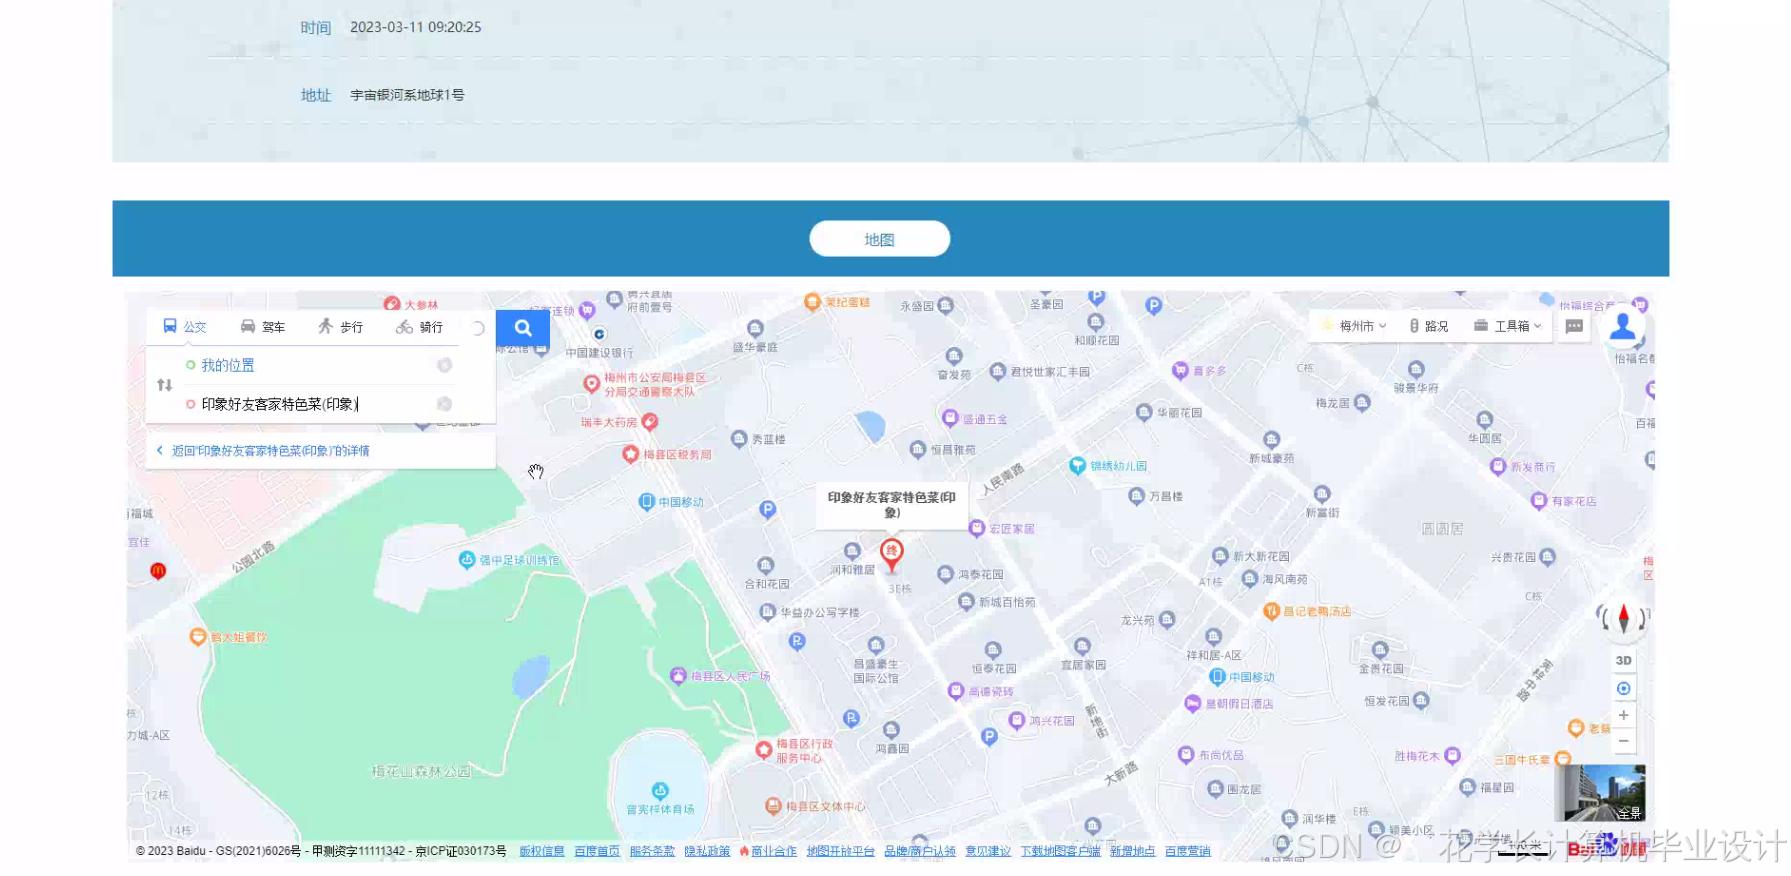Toggle 路况 traffic conditions layer
This screenshot has width=1791, height=876.
[x=1429, y=326]
